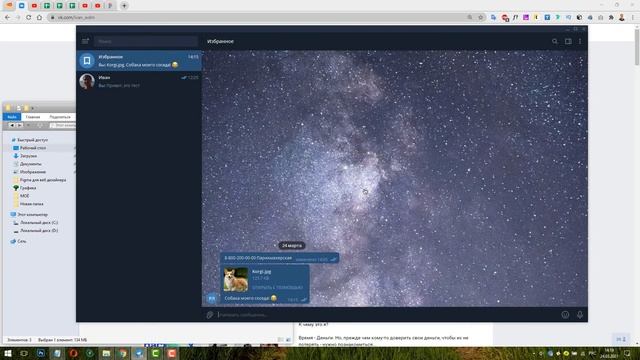640x360 pixels.
Task: Click the attach file paperclip icon
Action: click(210, 315)
